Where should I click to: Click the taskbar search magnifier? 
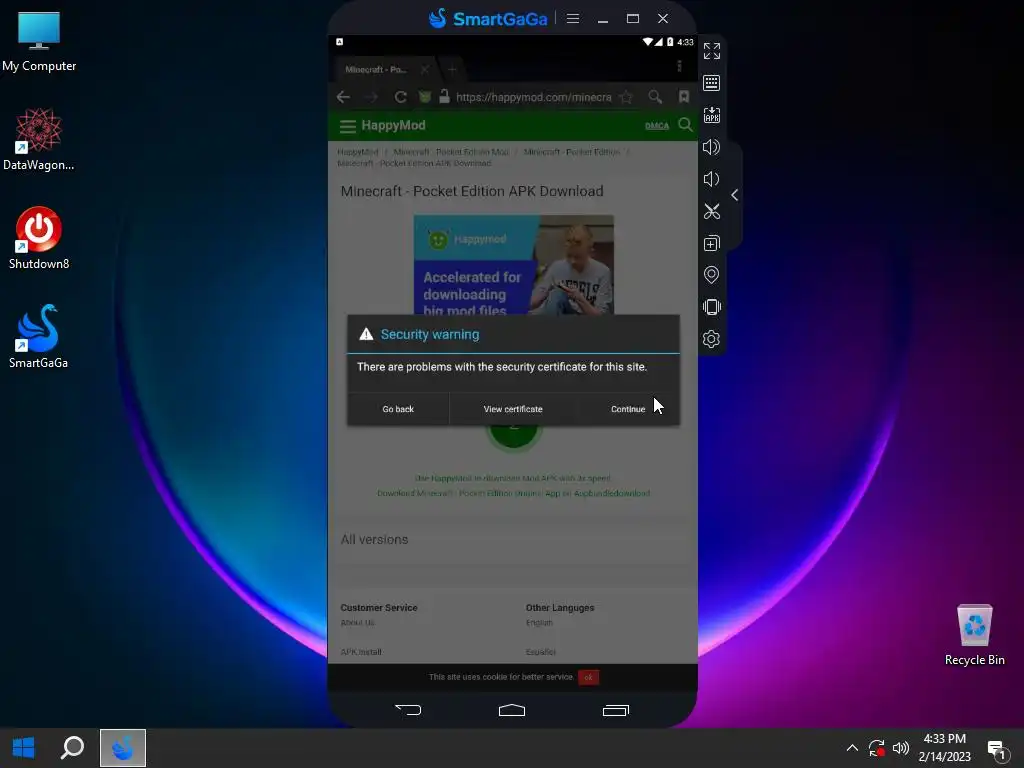tap(72, 748)
